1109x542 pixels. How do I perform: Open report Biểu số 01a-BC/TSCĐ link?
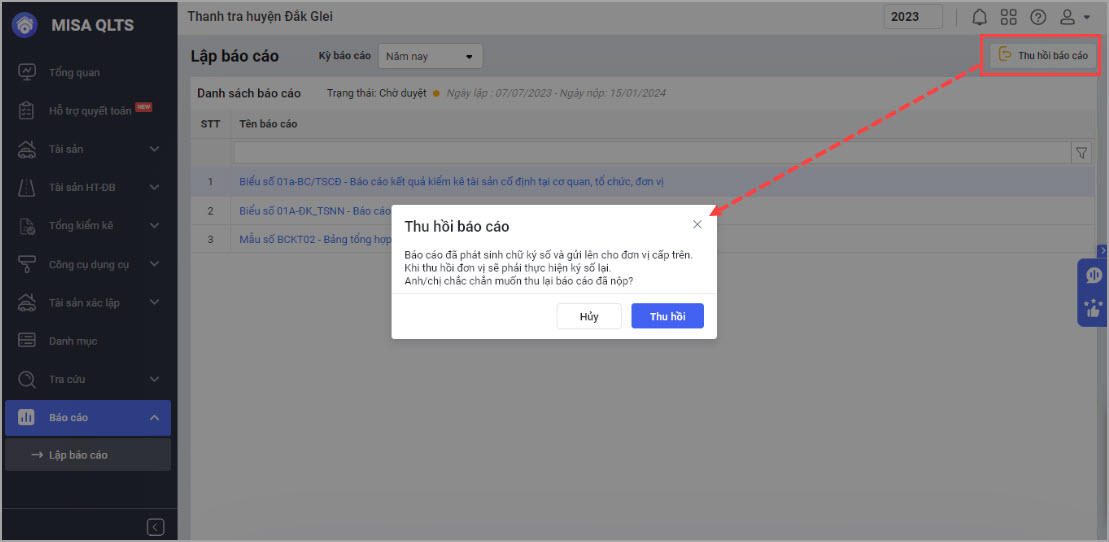[451, 182]
